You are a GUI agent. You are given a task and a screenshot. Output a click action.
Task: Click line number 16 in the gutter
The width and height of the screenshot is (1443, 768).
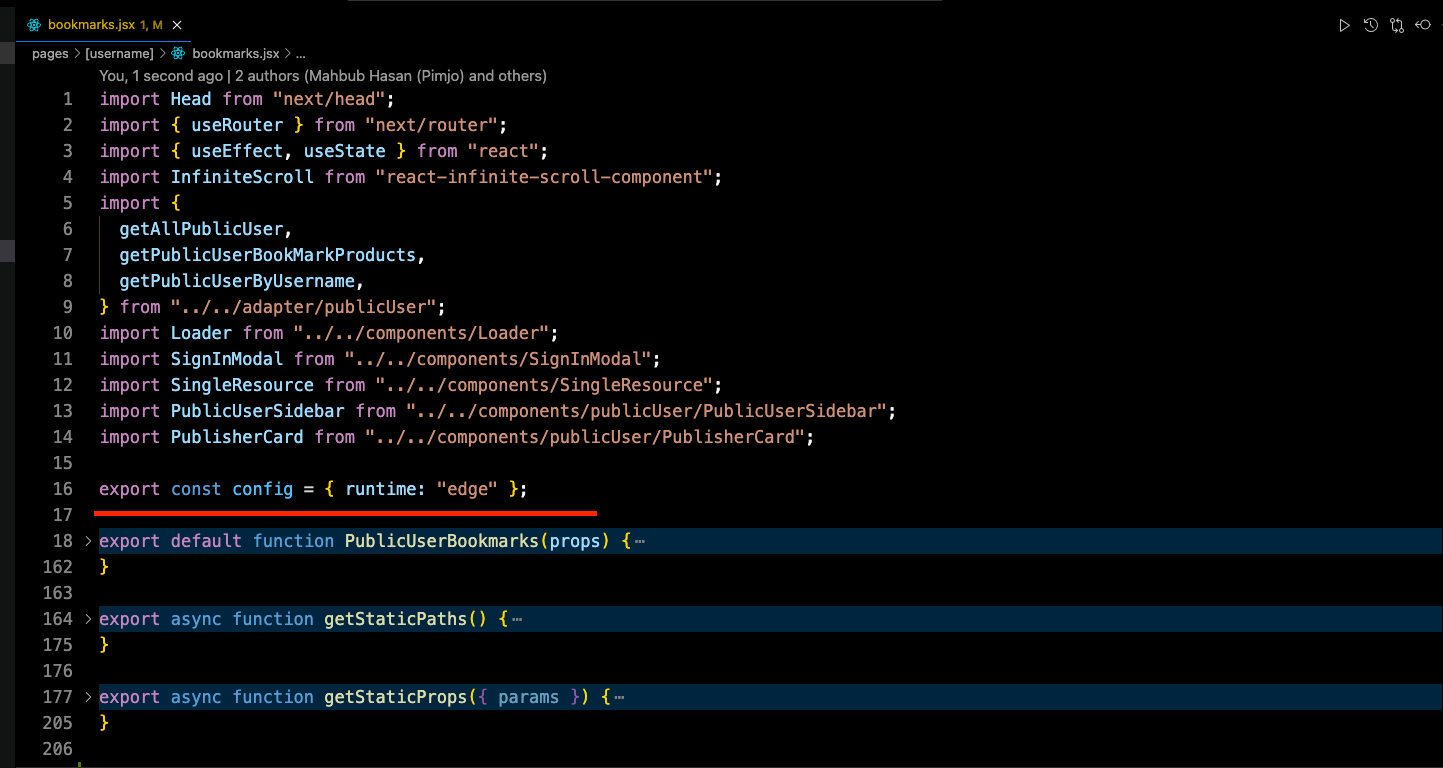(62, 488)
